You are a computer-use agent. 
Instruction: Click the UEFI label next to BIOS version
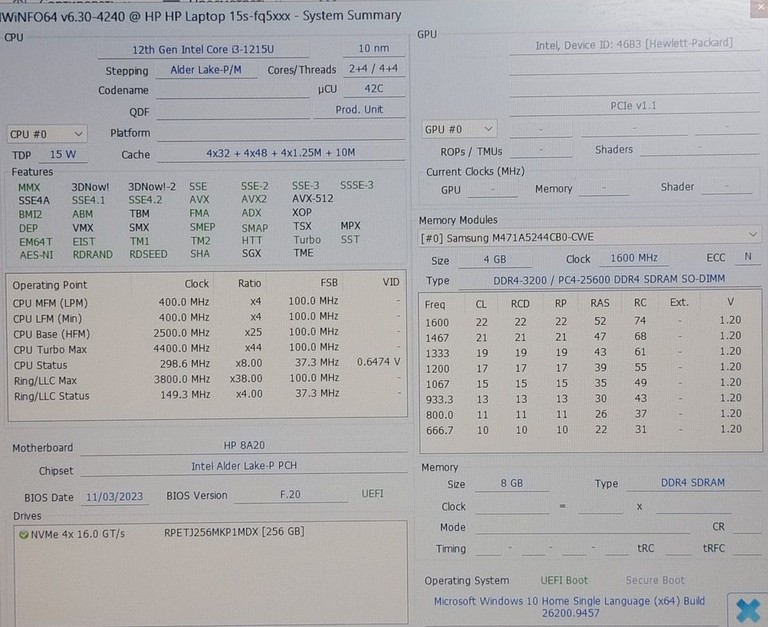[372, 494]
